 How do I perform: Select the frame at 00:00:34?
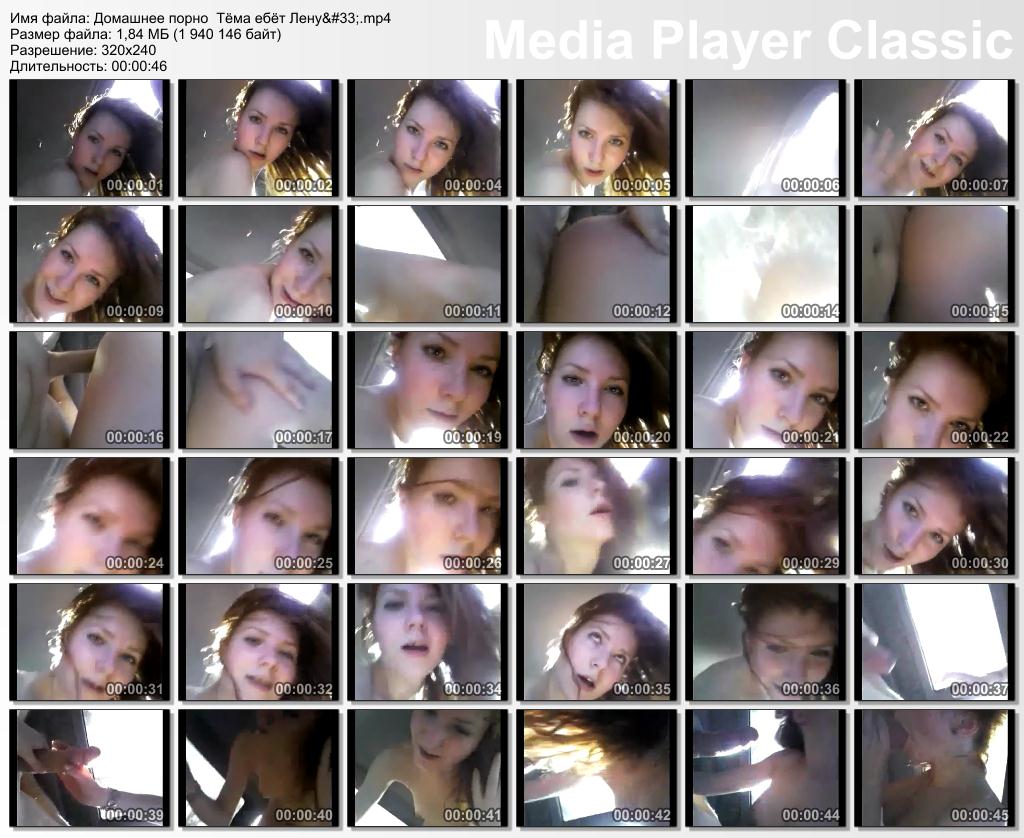point(428,643)
